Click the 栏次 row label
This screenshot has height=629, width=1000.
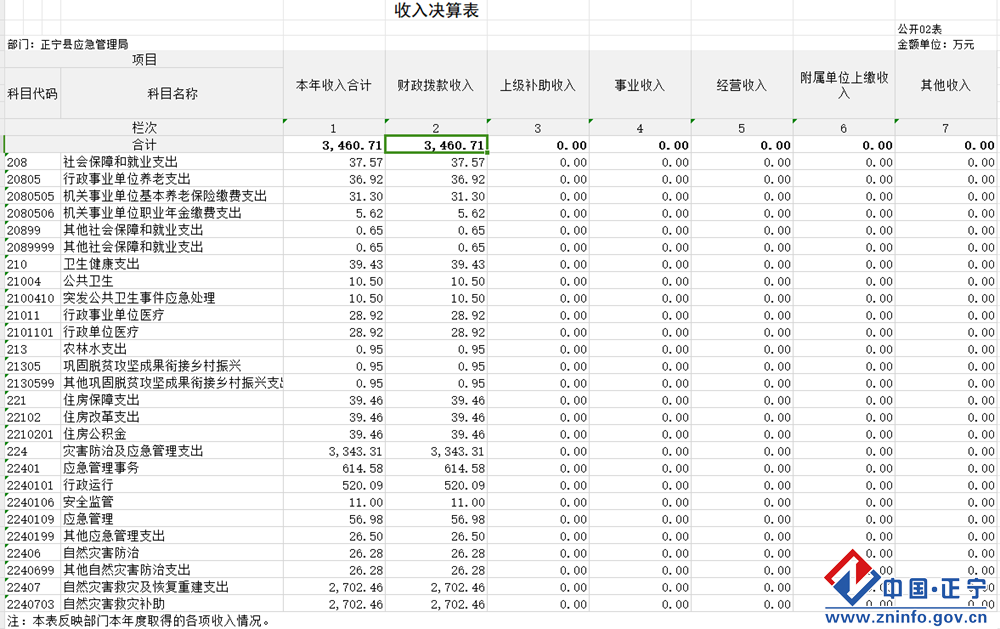click(x=144, y=128)
